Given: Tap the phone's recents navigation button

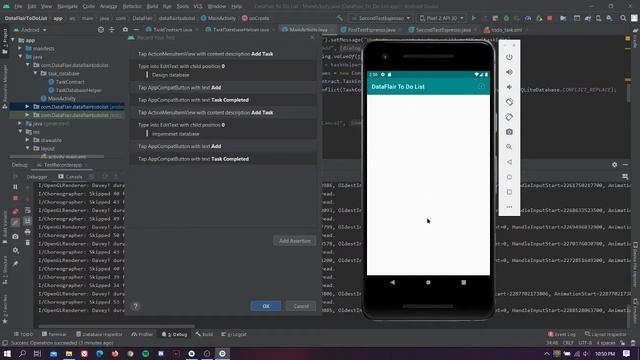Looking at the screenshot, I should click(464, 282).
